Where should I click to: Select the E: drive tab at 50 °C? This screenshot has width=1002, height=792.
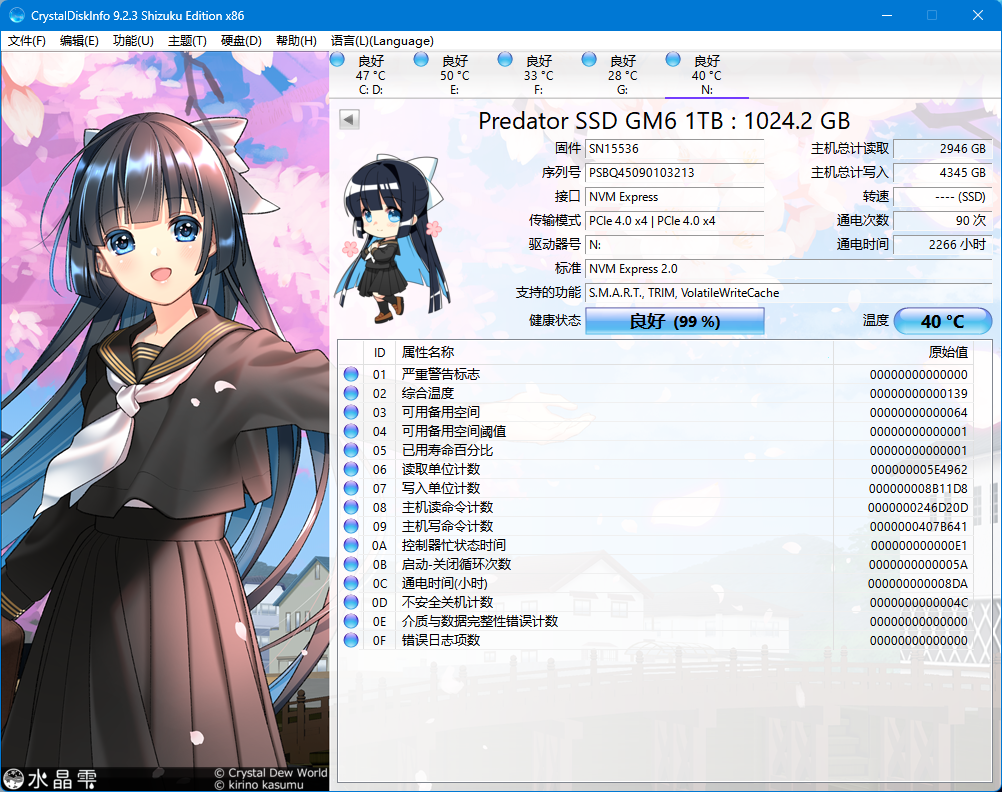[454, 75]
